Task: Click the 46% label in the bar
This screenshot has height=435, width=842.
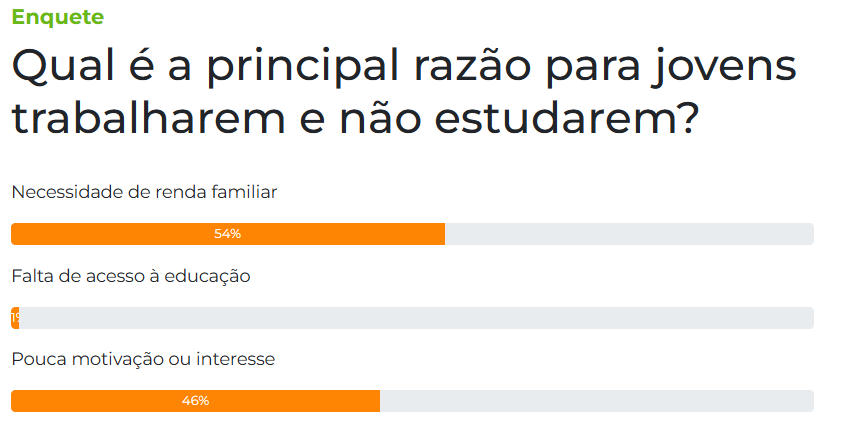Action: click(195, 401)
